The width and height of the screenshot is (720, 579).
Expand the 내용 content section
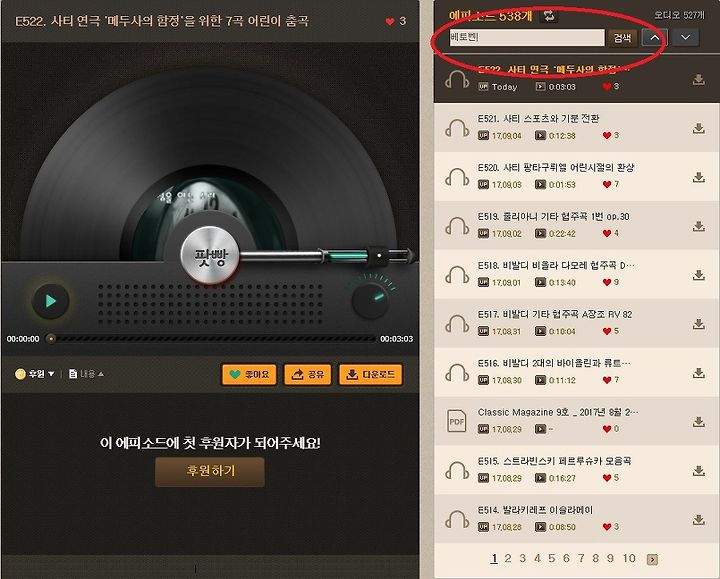(86, 374)
